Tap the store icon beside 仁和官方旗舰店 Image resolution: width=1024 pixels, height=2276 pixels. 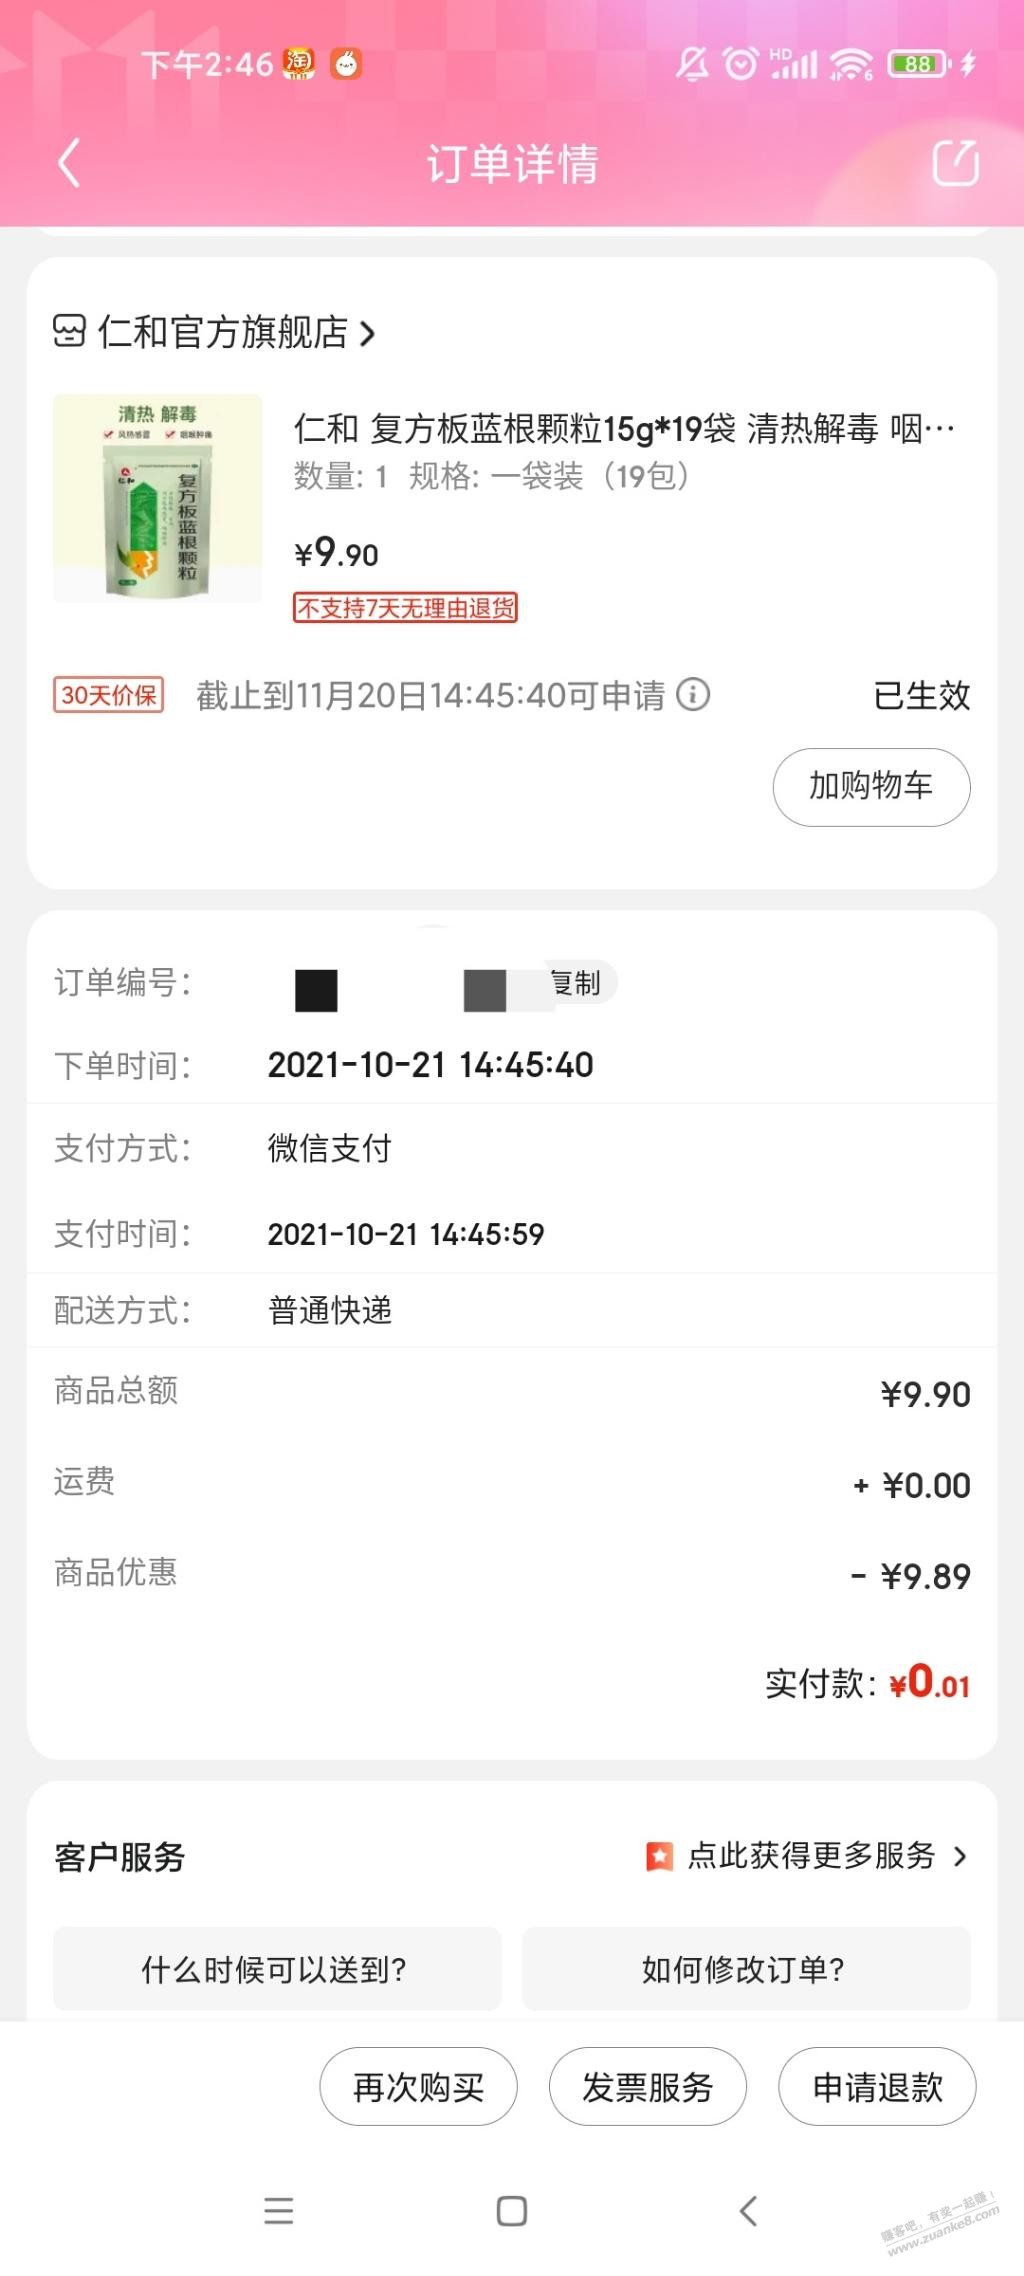click(x=70, y=331)
